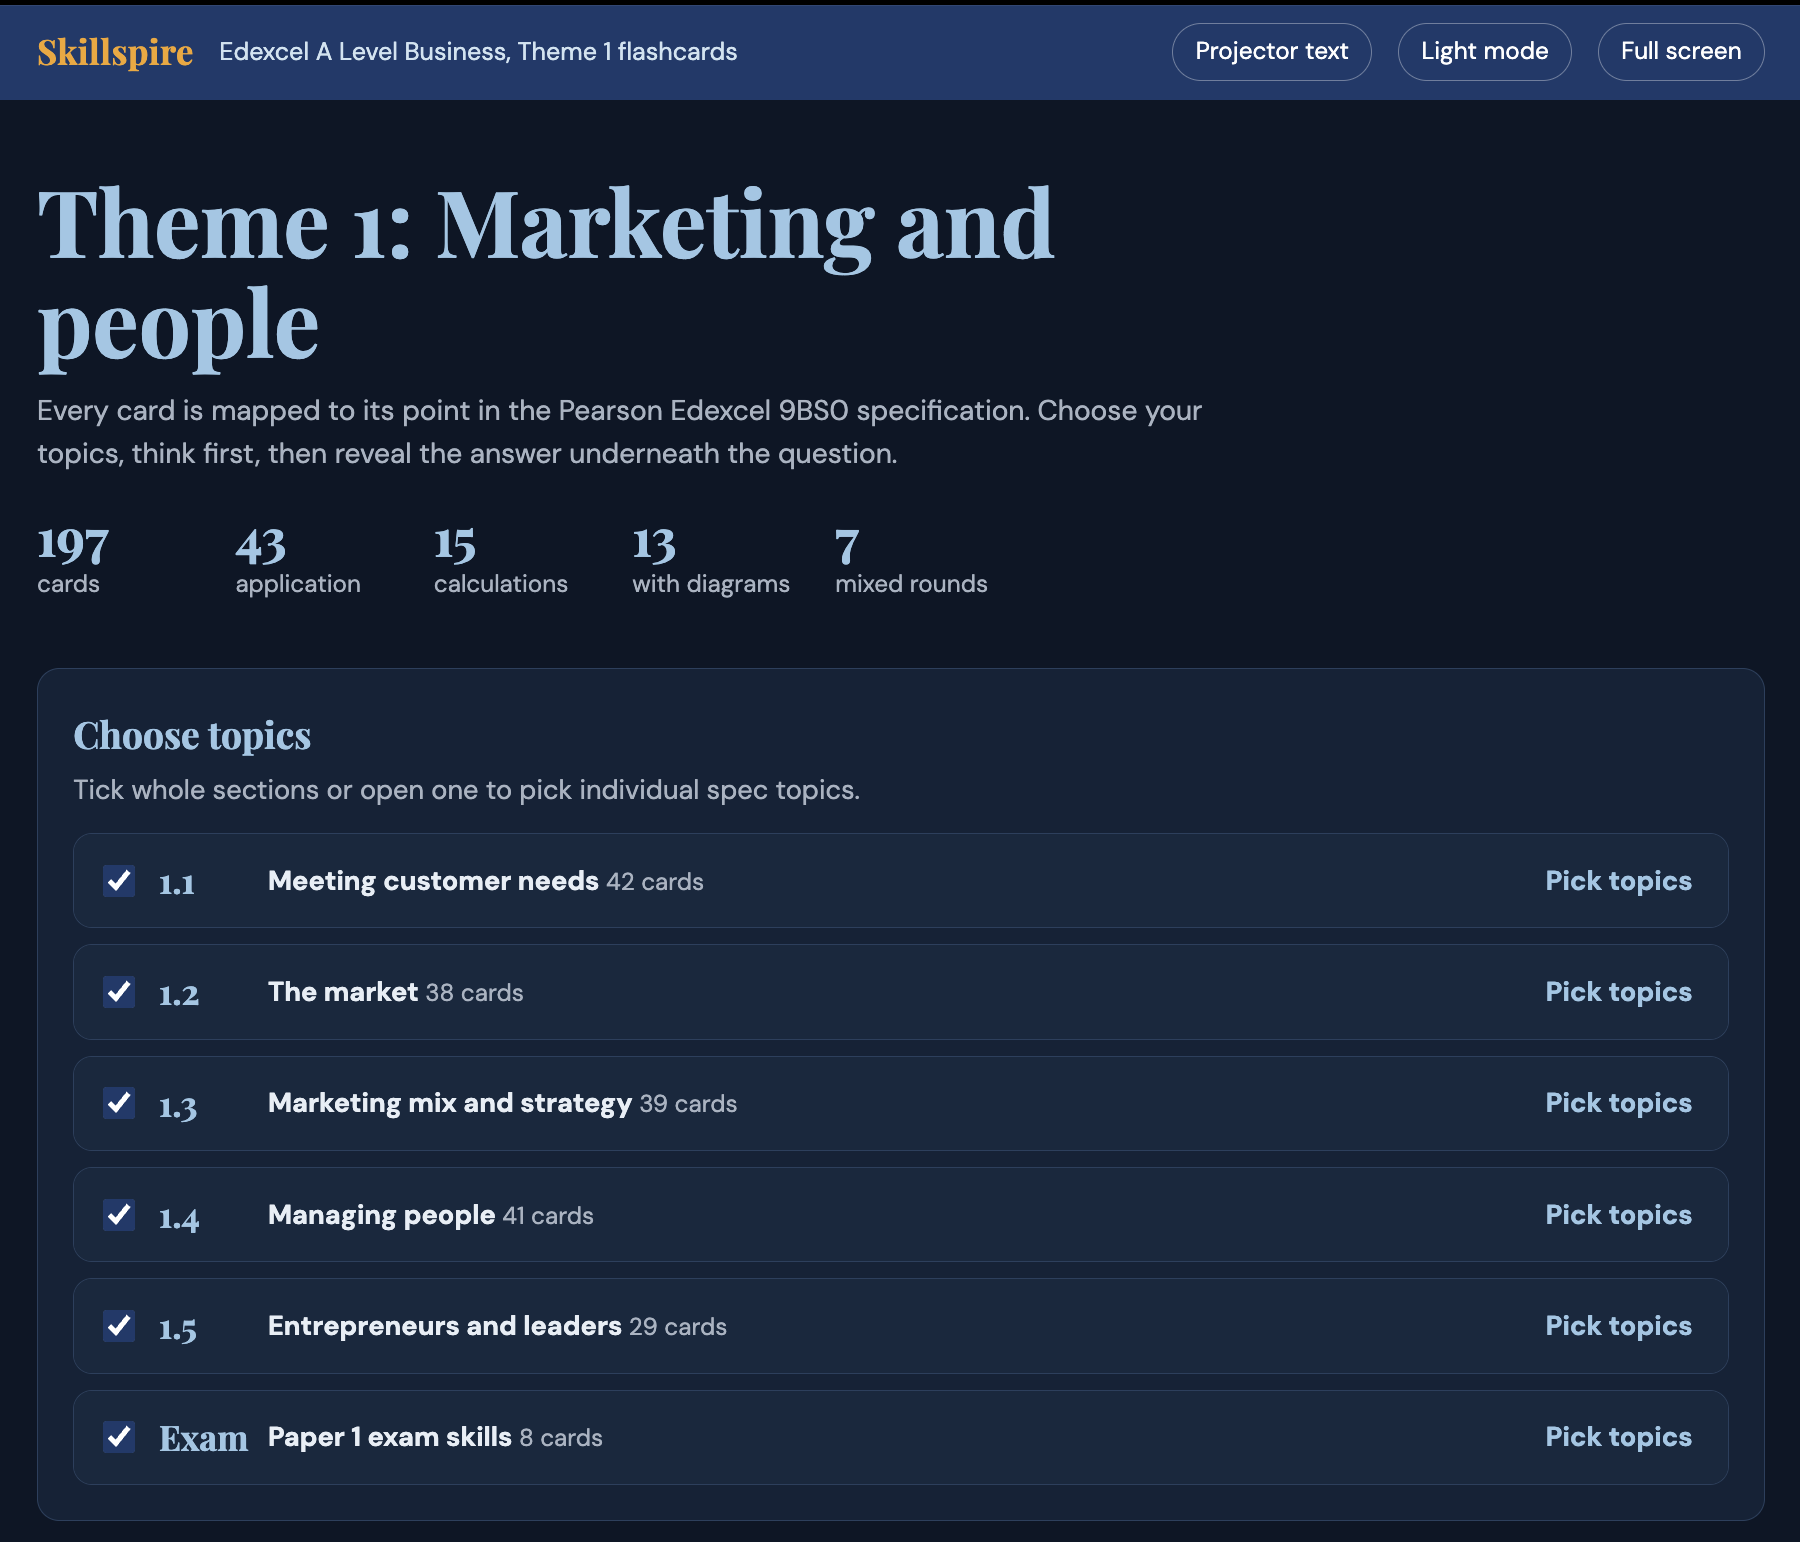Click the '15 calculations' statistic
Image resolution: width=1800 pixels, height=1542 pixels.
pos(500,561)
